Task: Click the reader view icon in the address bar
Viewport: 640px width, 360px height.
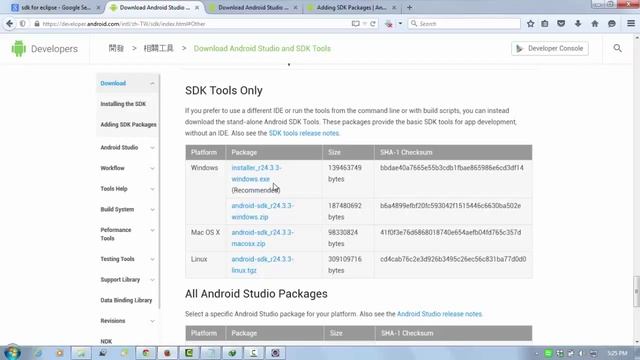Action: (356, 24)
